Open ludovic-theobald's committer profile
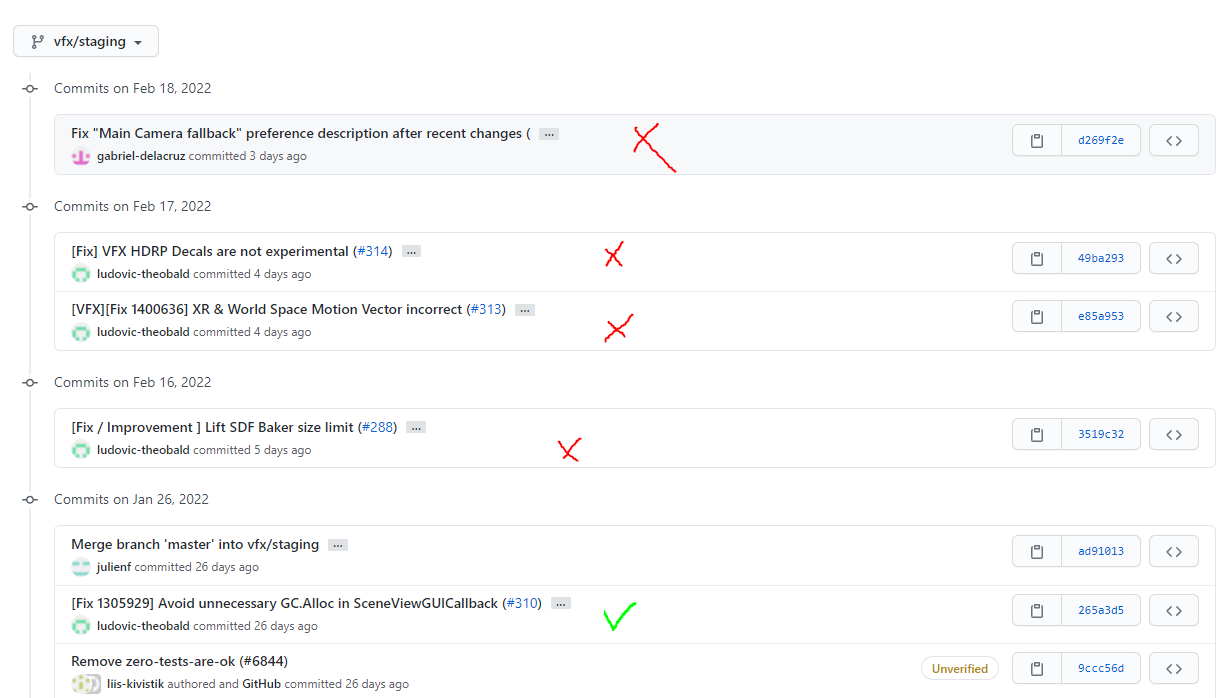The width and height of the screenshot is (1230, 698). pos(141,273)
